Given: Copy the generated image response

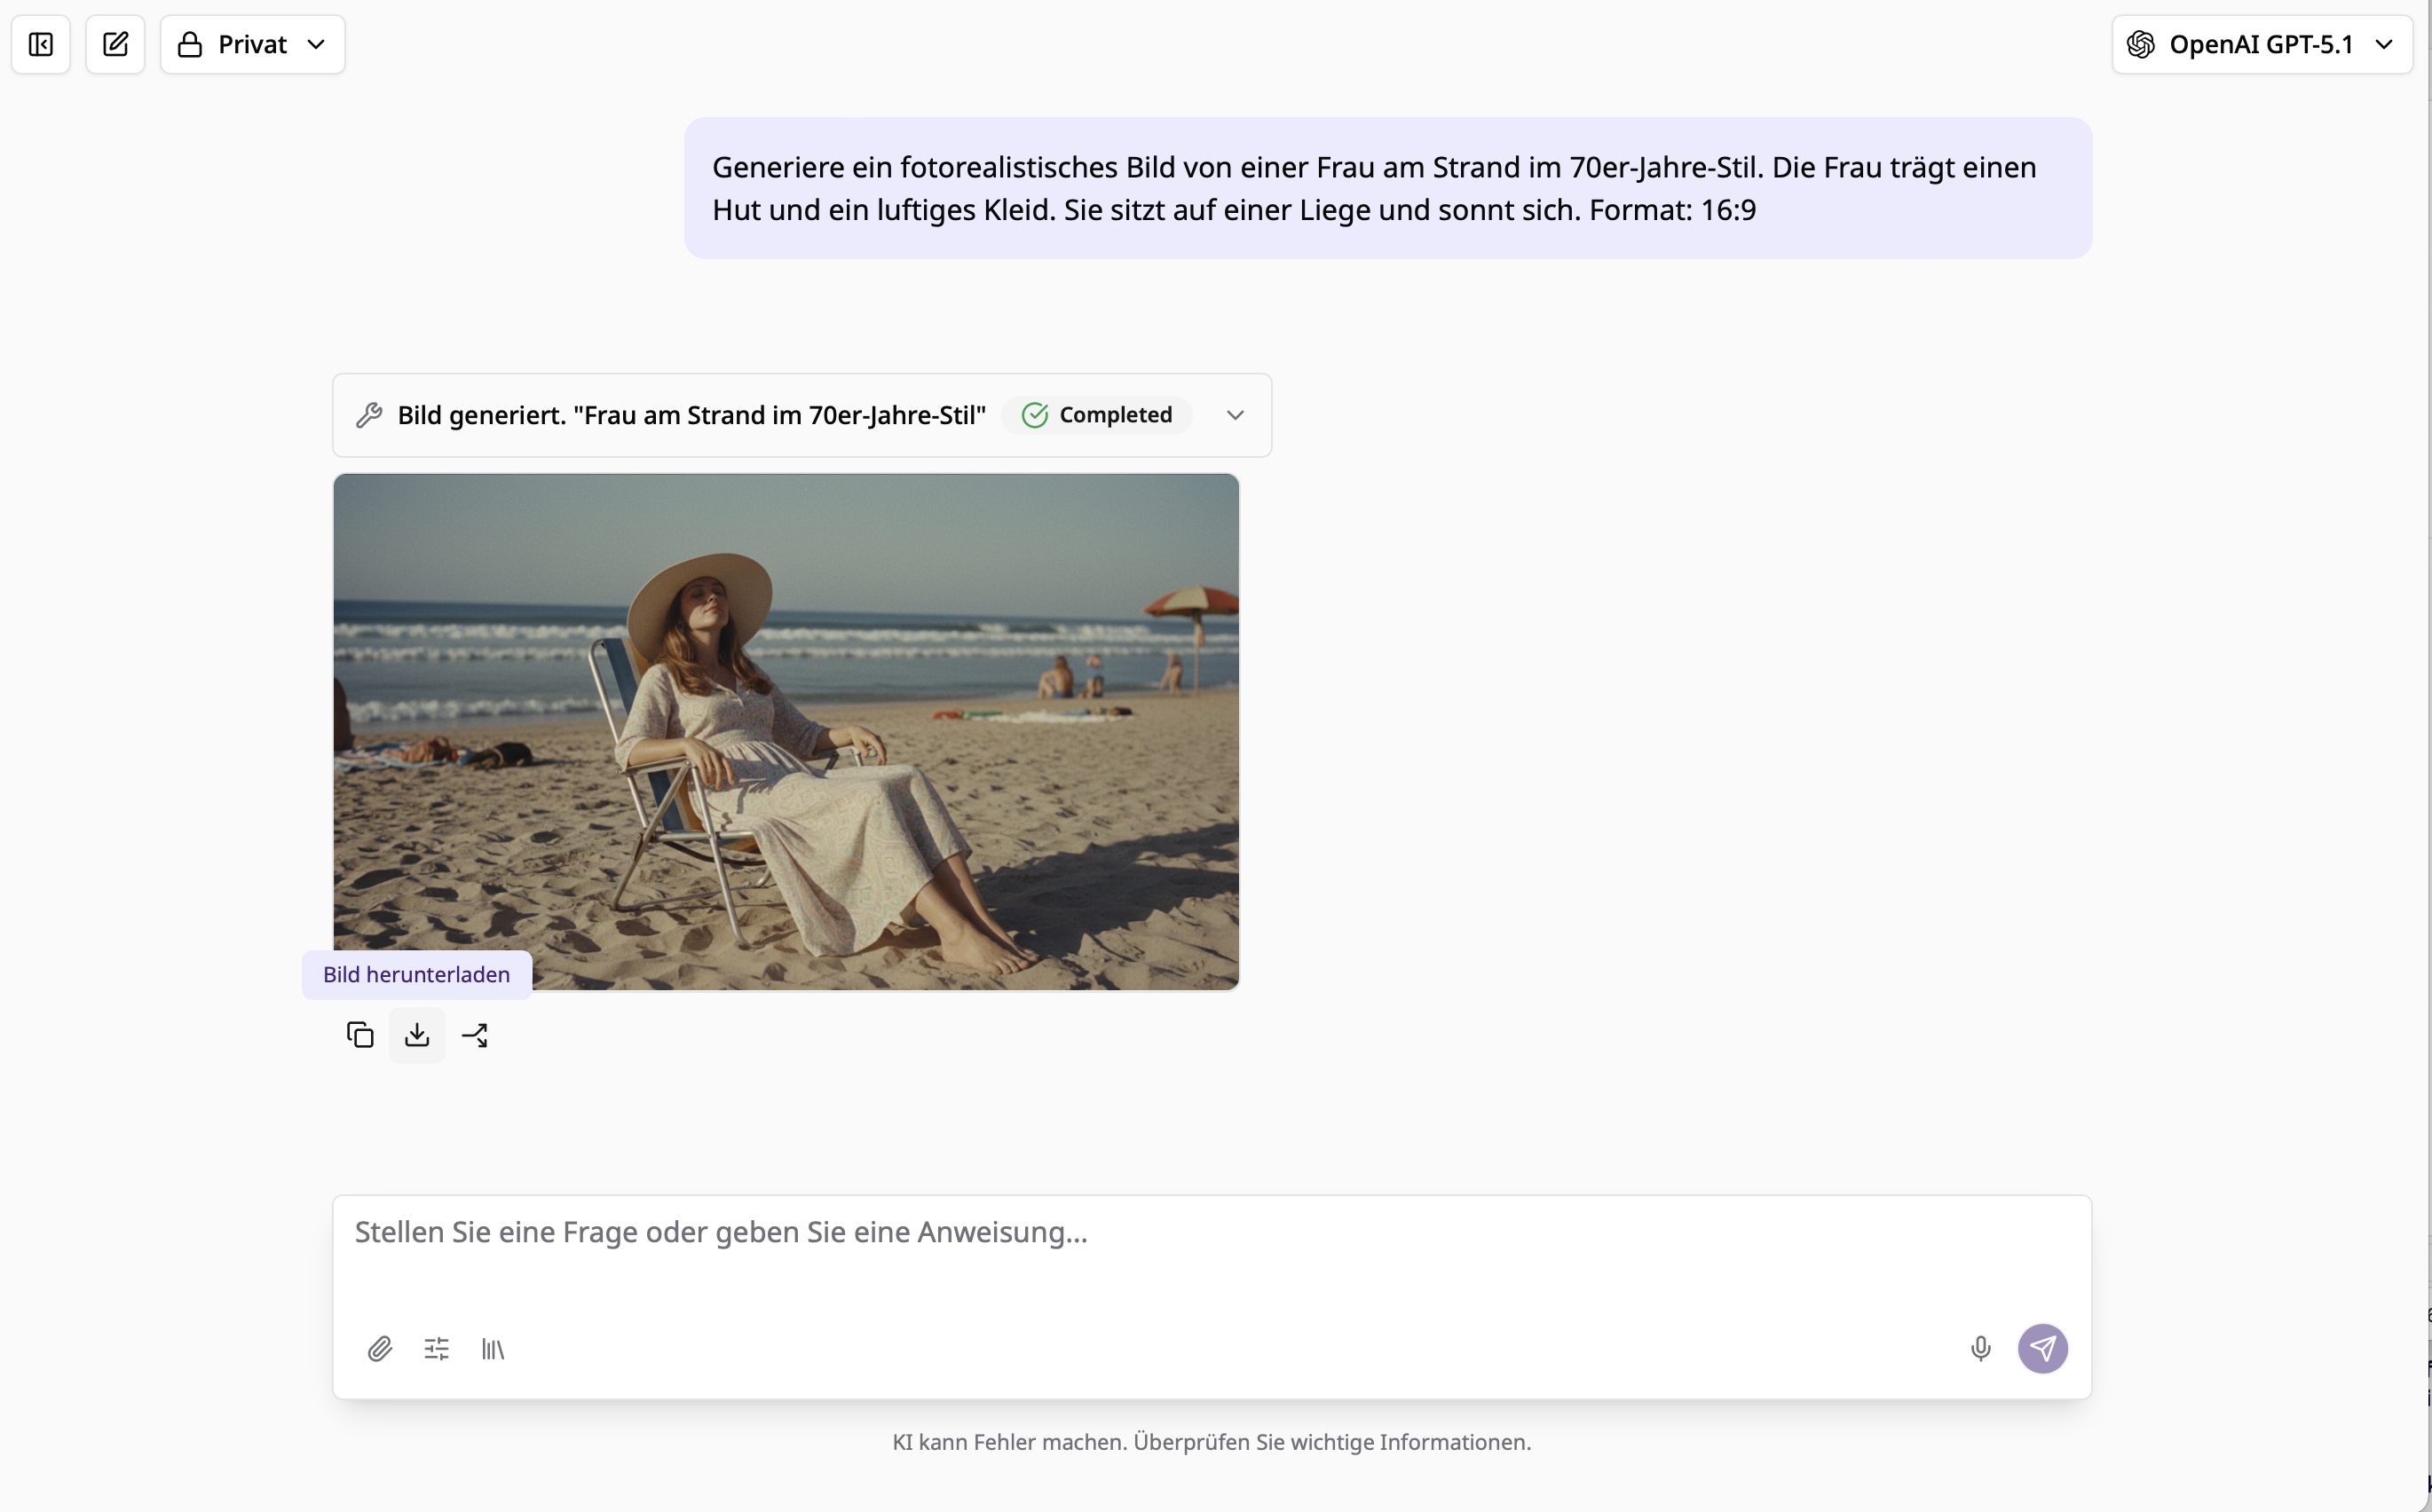Looking at the screenshot, I should click(x=360, y=1035).
